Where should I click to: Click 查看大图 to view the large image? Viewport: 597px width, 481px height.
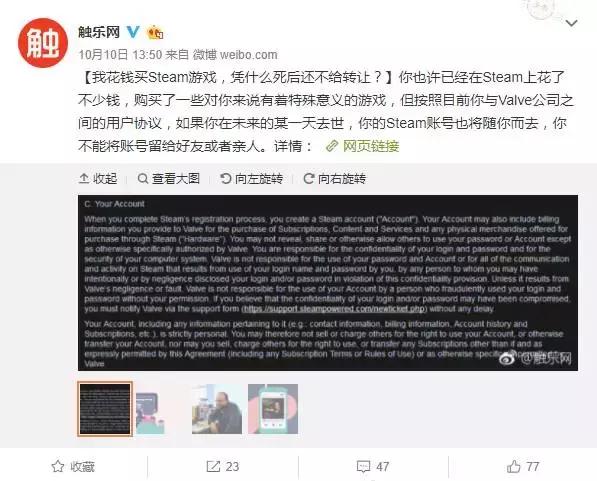coord(169,178)
